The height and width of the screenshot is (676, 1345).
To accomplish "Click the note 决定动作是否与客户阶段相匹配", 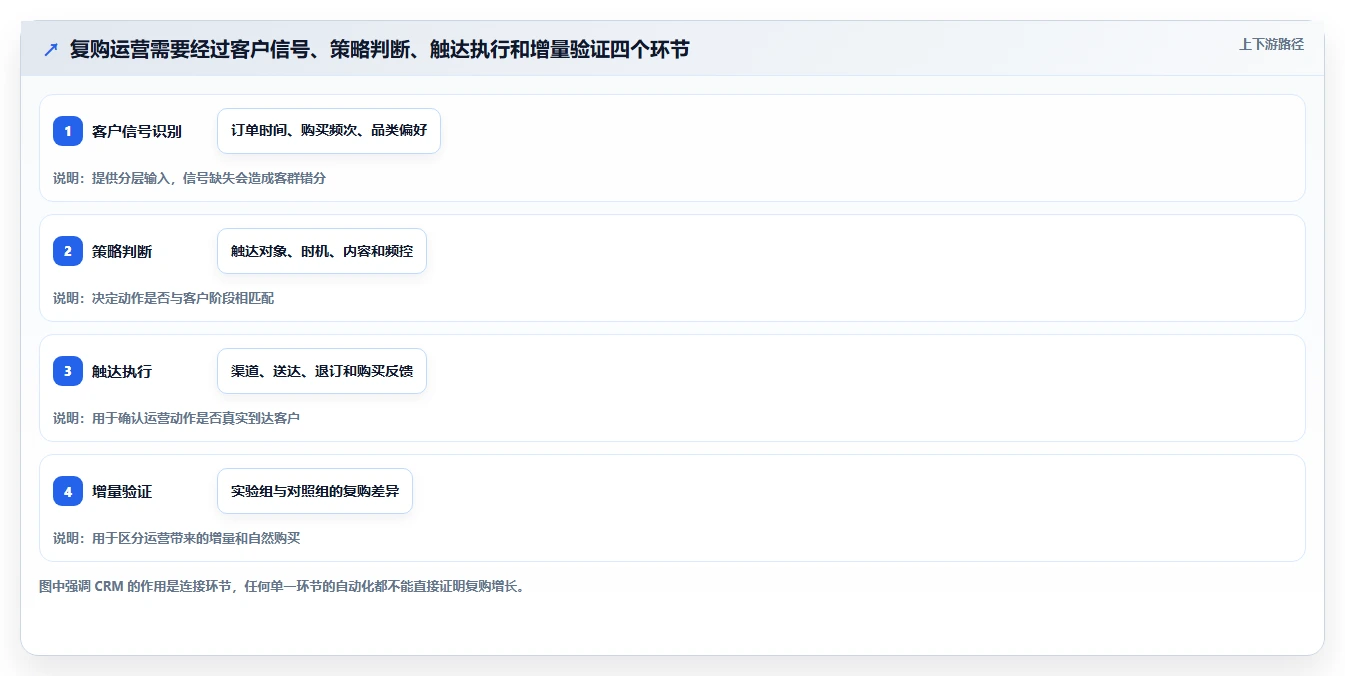I will click(163, 298).
